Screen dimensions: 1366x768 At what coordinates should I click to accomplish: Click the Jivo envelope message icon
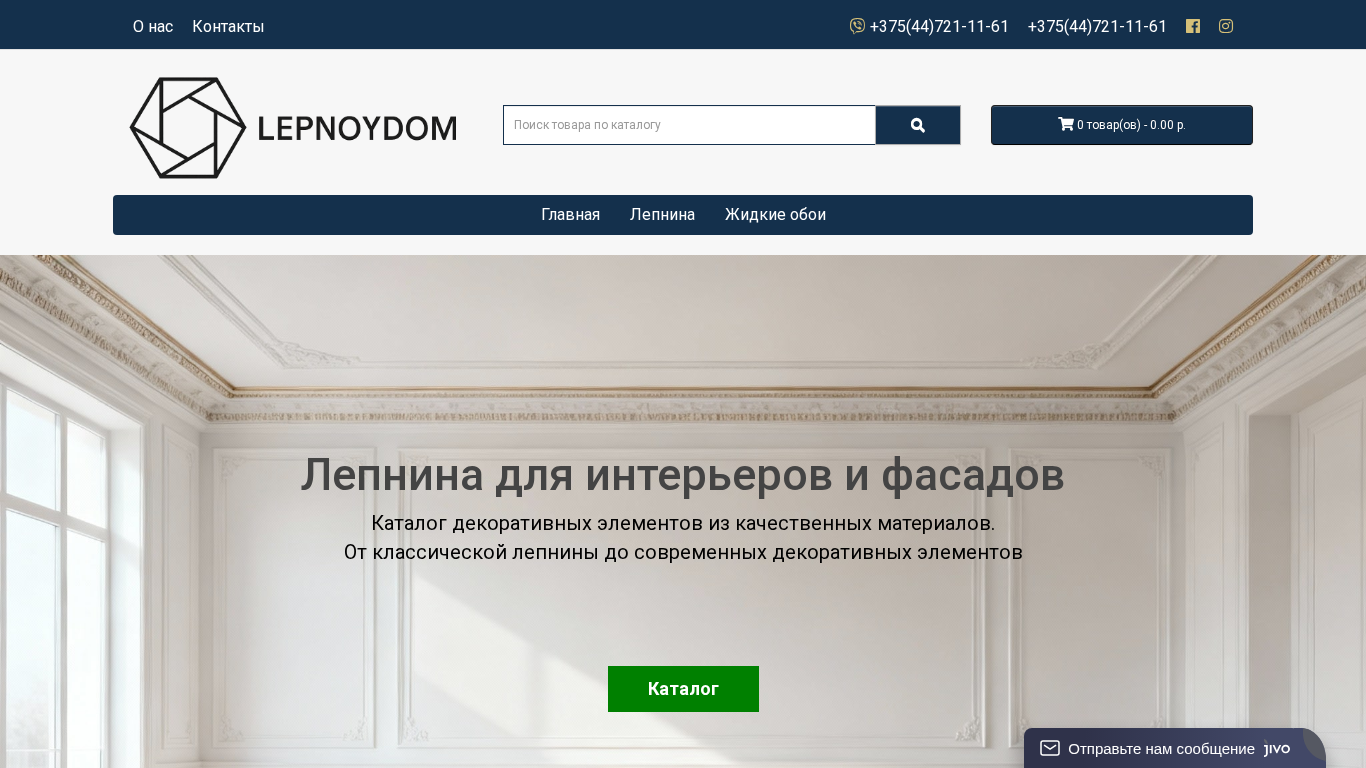coord(1050,748)
